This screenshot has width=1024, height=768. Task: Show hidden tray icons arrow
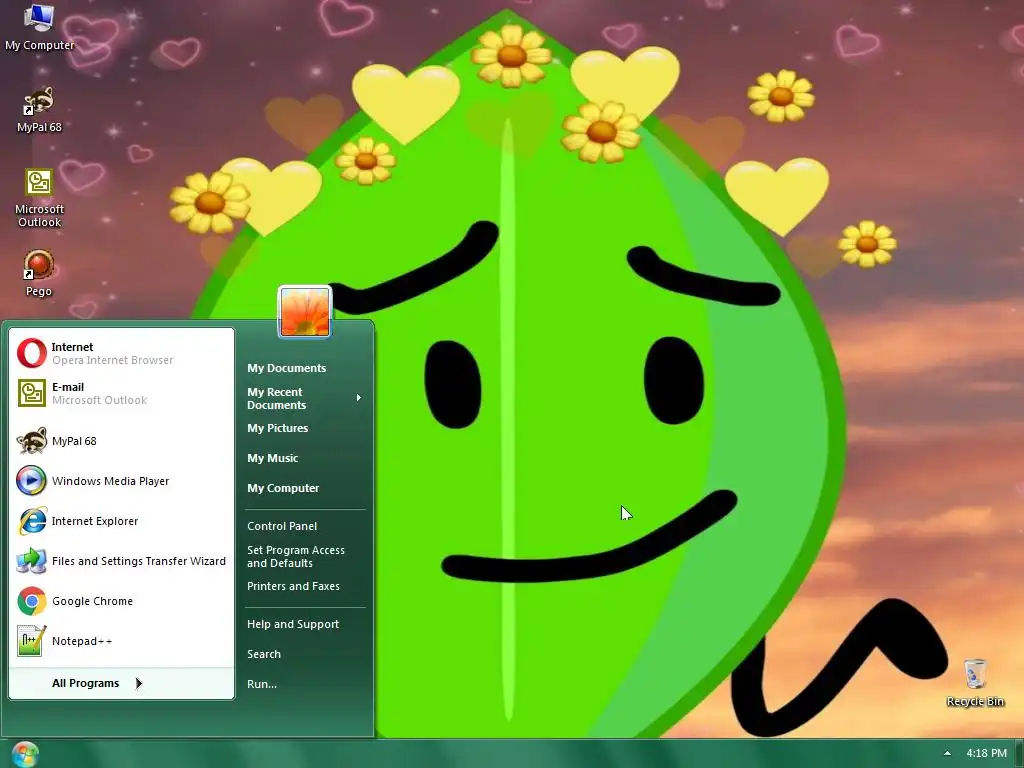click(947, 753)
